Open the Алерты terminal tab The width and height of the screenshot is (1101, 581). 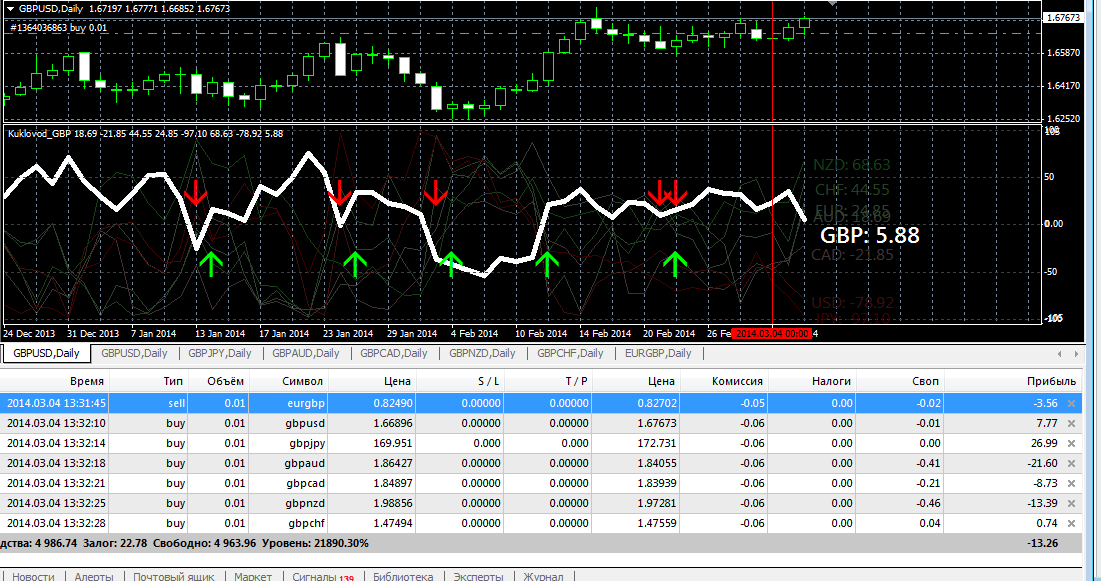click(x=93, y=576)
